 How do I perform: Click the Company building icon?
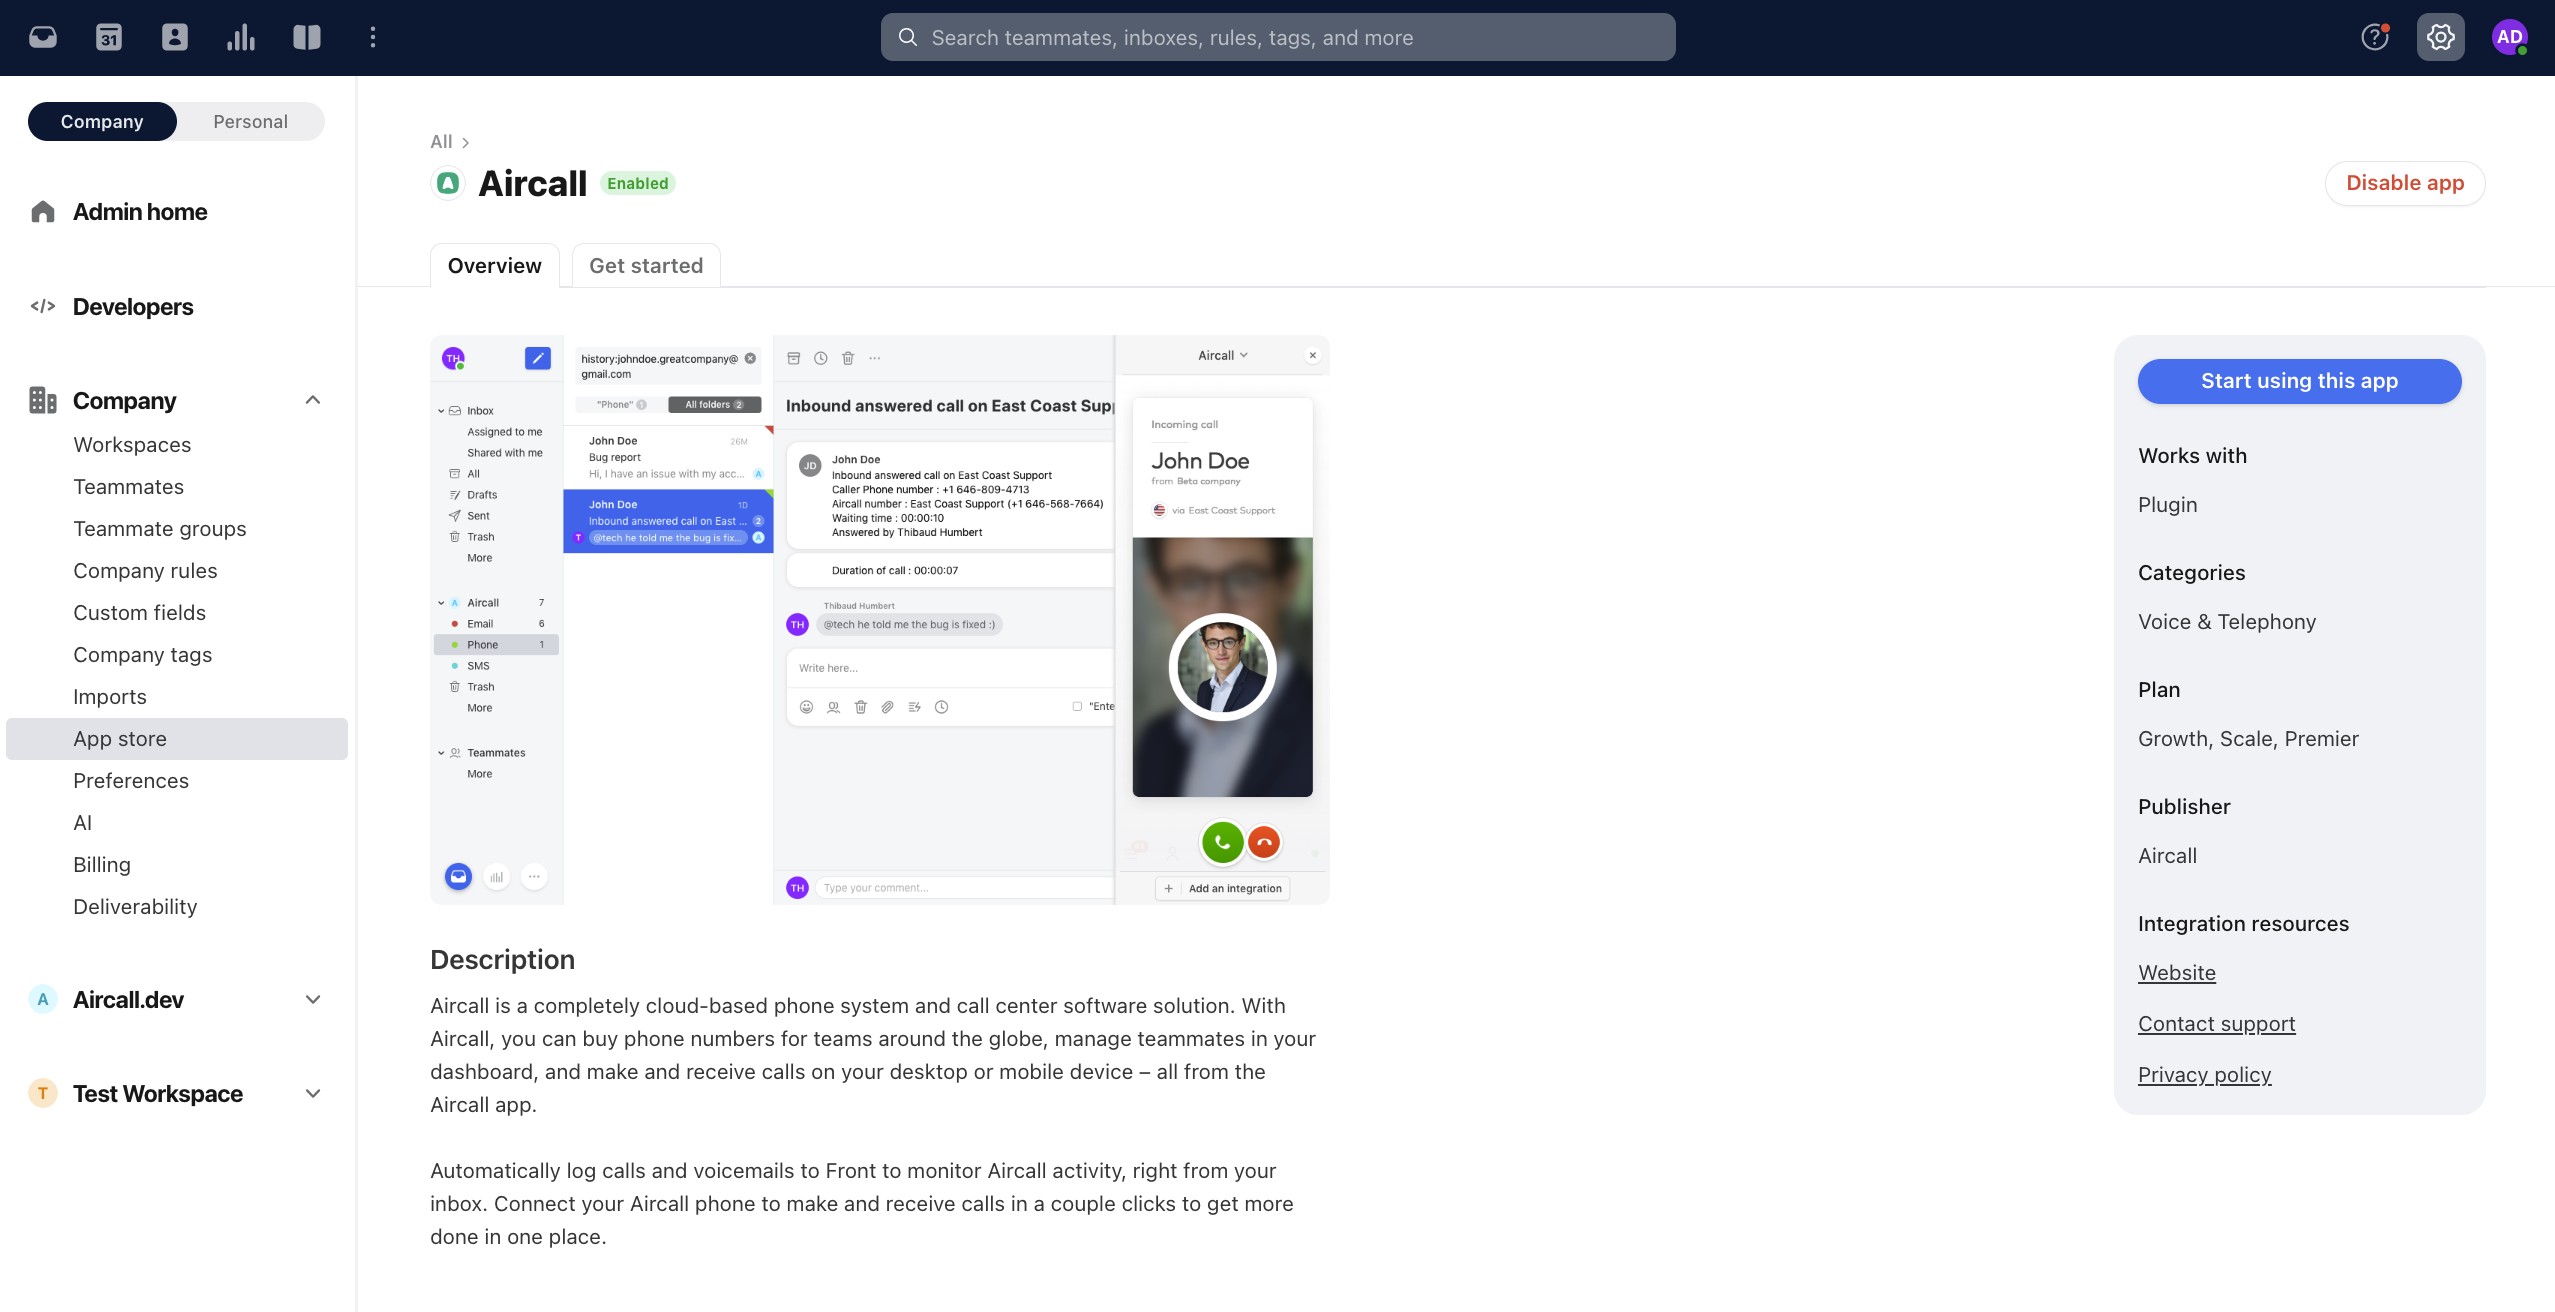pos(43,400)
